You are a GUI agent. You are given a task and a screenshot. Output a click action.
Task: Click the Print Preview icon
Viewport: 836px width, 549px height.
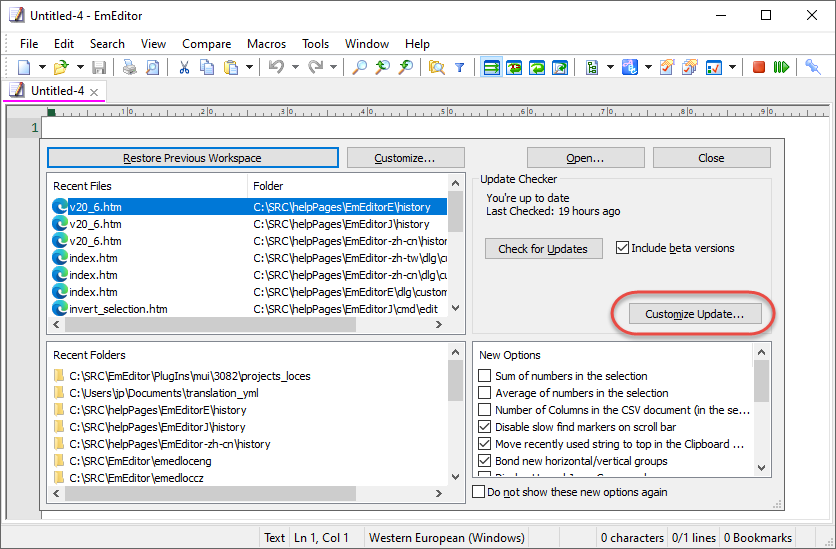[x=152, y=68]
